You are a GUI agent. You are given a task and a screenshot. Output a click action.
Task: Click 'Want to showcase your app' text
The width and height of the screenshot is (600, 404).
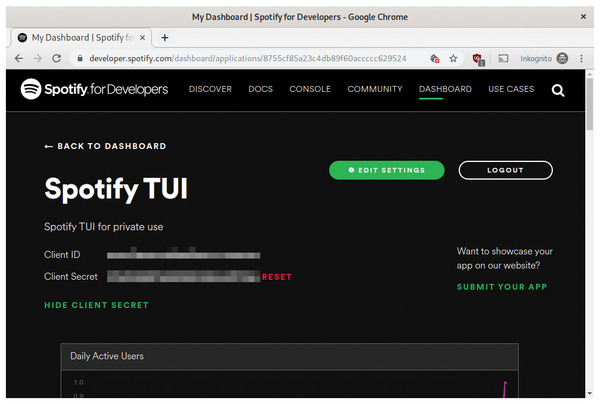504,258
